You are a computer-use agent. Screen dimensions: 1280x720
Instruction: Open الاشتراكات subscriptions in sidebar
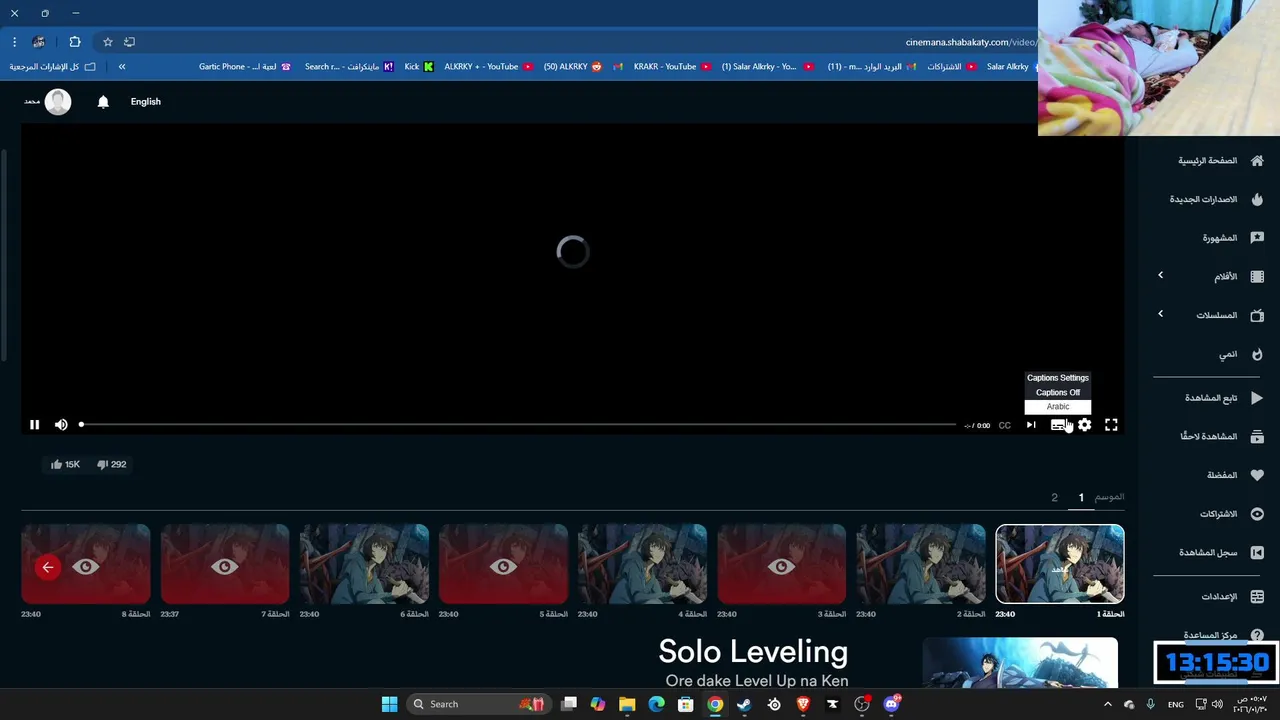coord(1232,514)
